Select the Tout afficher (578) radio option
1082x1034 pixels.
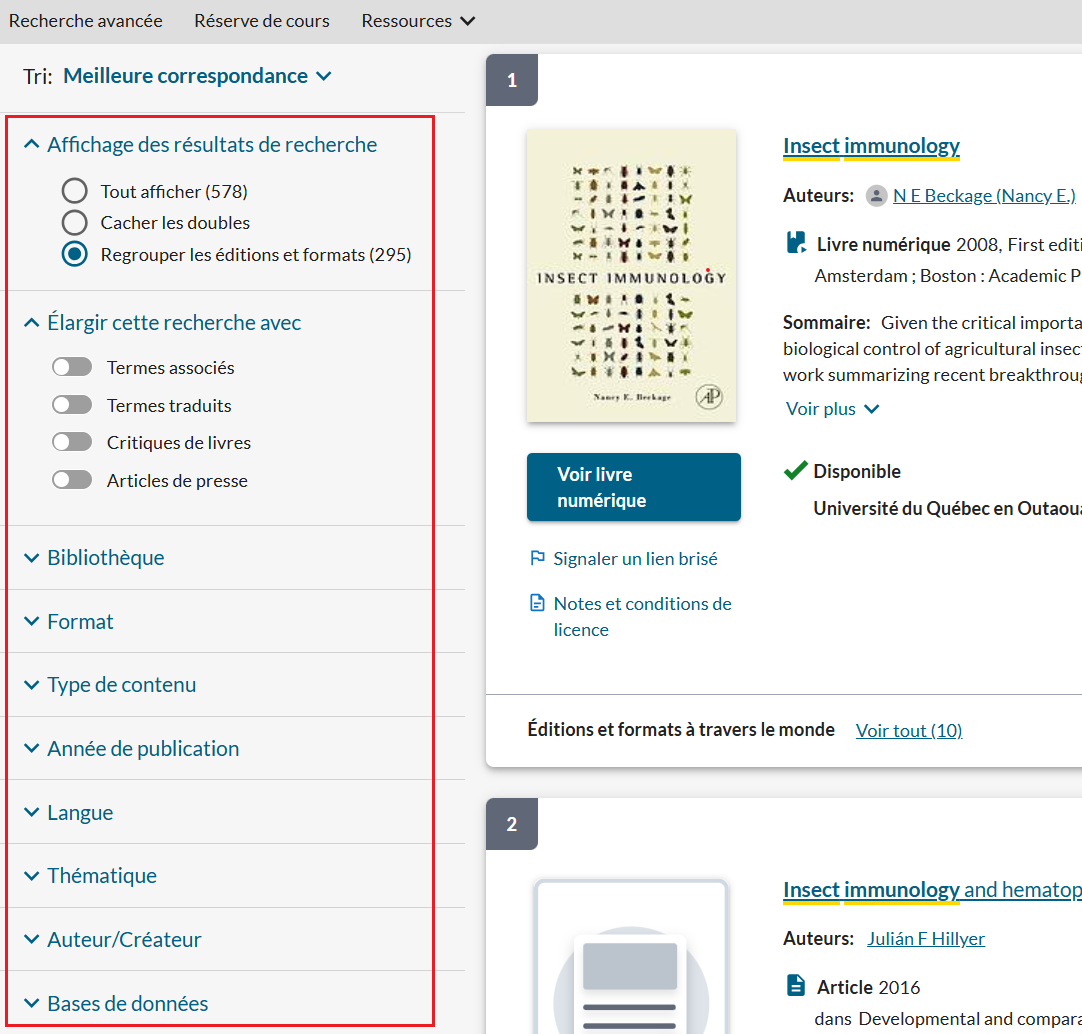click(x=75, y=191)
